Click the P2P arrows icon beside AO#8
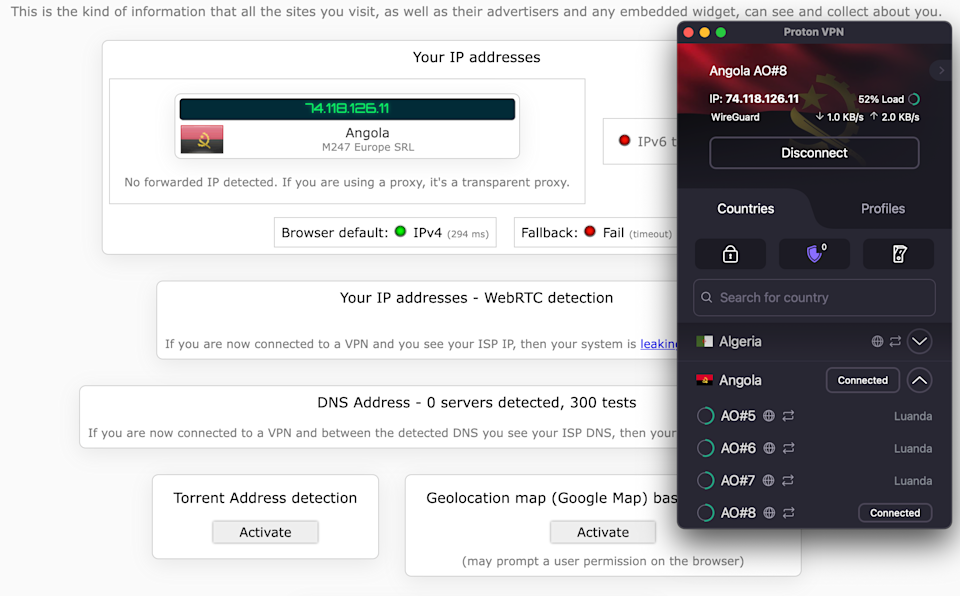960x596 pixels. pyautogui.click(x=789, y=512)
